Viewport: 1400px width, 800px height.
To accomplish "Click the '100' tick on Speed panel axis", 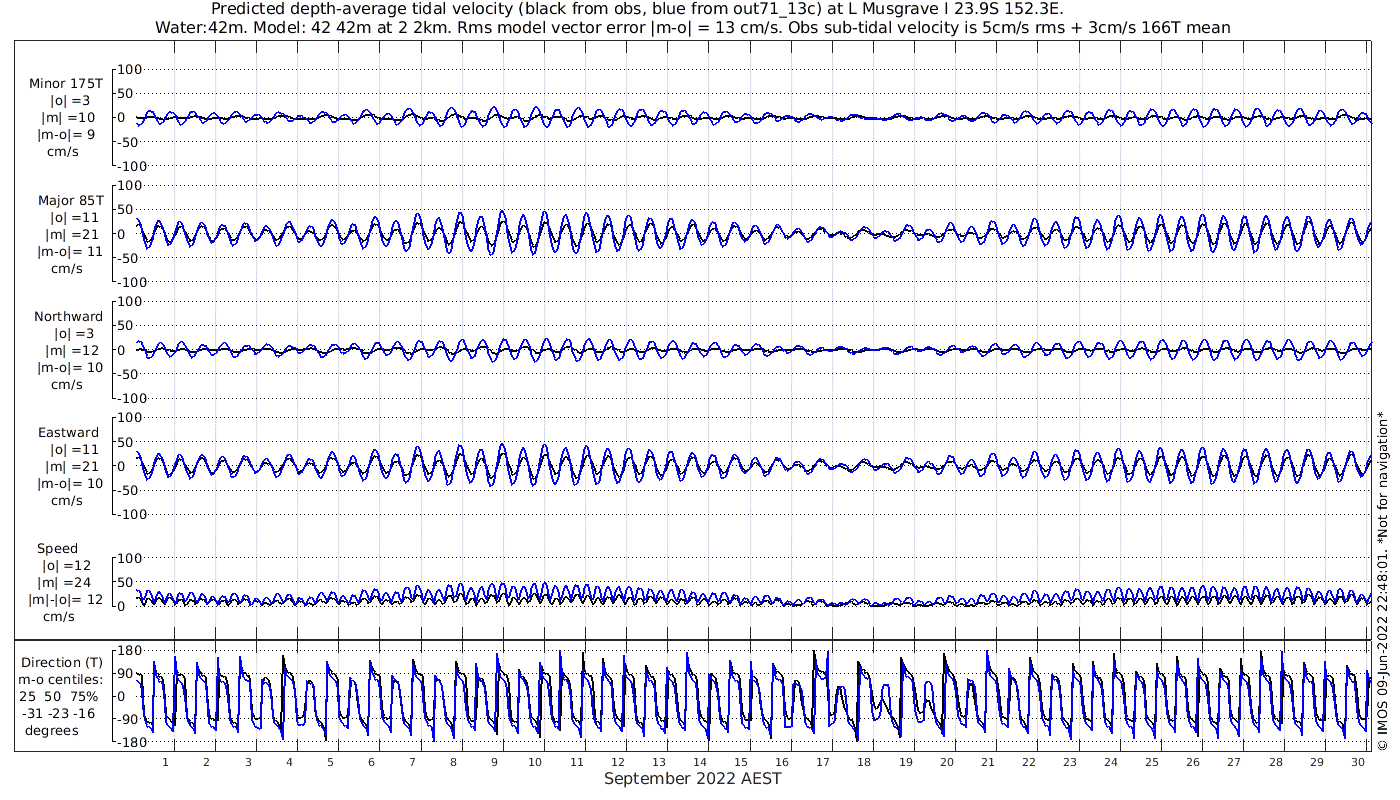I will (x=131, y=558).
